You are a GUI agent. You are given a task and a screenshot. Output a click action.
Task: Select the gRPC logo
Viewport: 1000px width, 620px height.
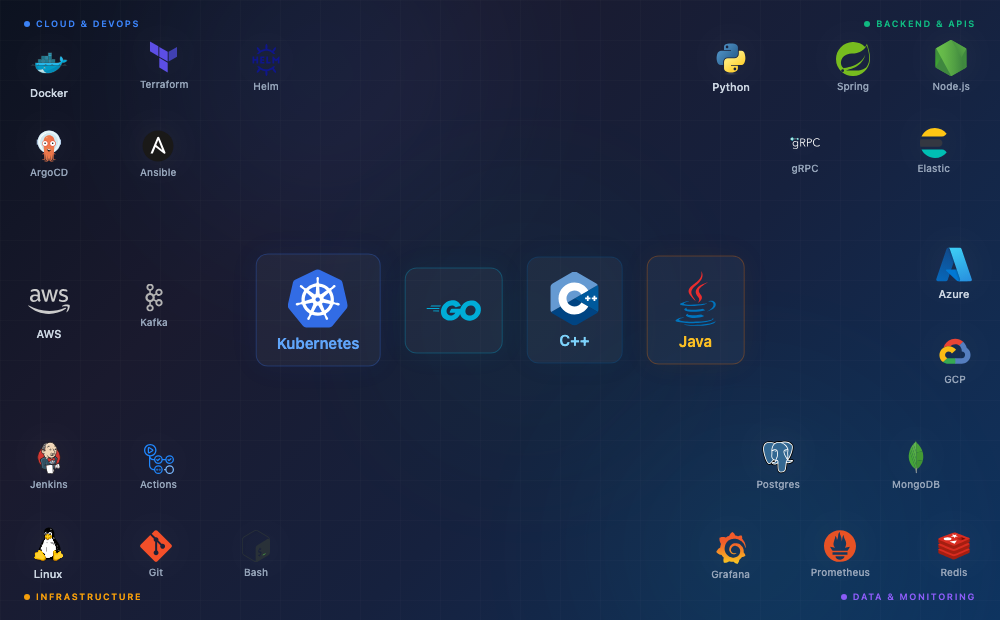[x=805, y=142]
